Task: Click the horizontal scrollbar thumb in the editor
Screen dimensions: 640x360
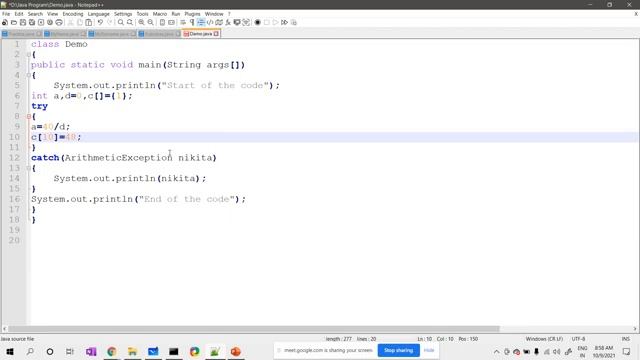Action: click(x=253, y=329)
